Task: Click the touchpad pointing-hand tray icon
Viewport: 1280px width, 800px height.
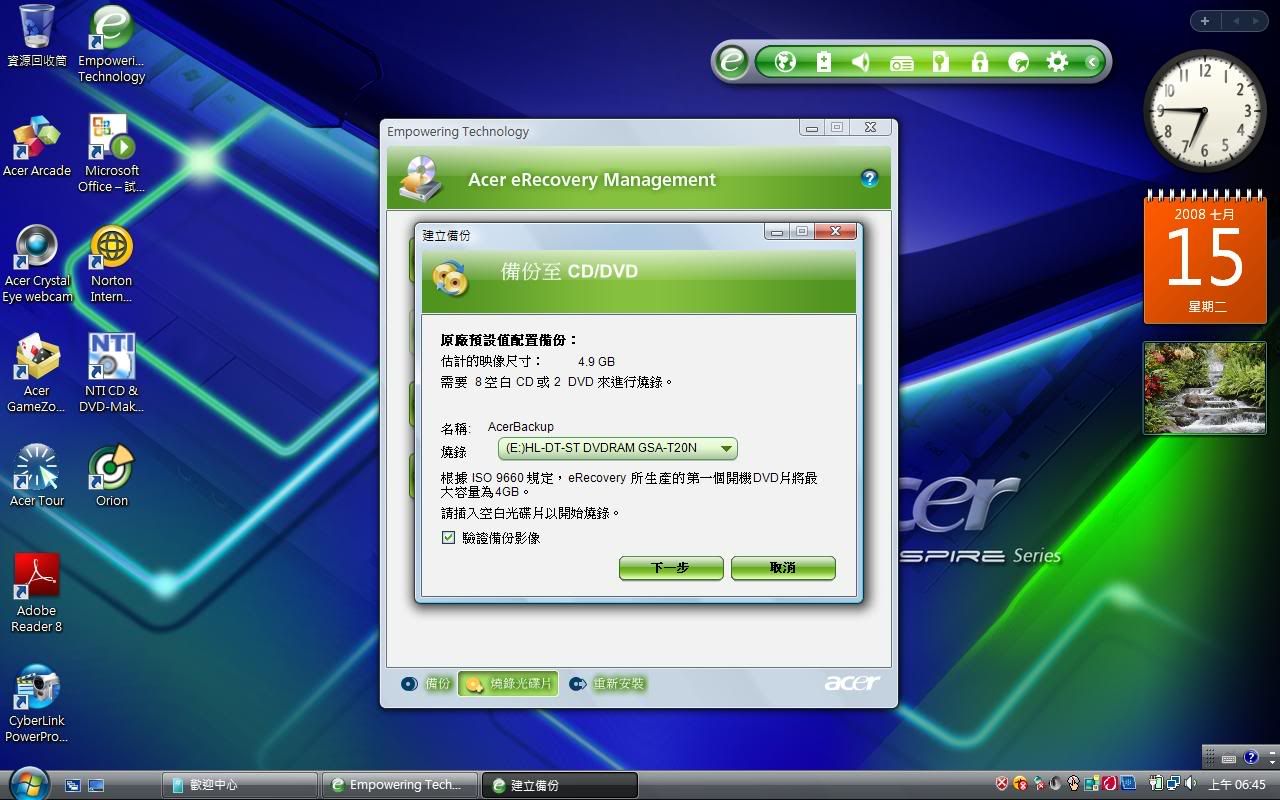Action: (x=1075, y=784)
